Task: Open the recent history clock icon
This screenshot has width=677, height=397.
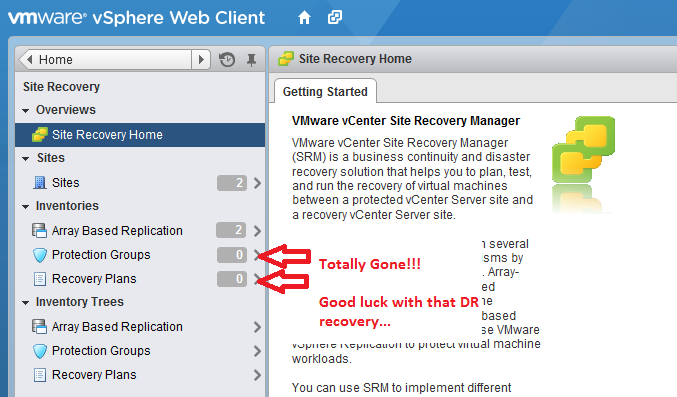Action: point(227,59)
